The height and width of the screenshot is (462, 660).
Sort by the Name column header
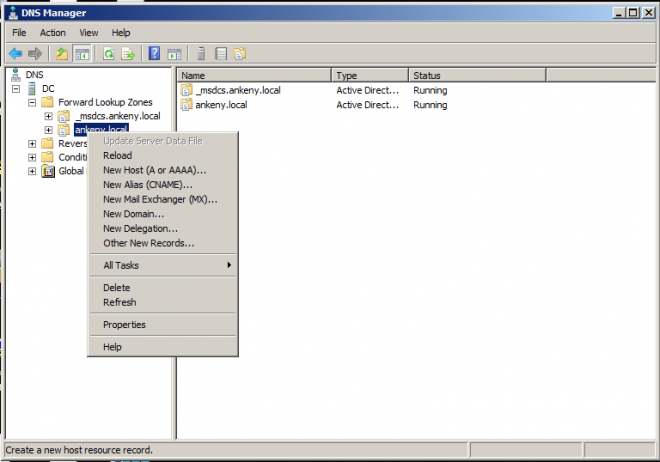[x=254, y=76]
